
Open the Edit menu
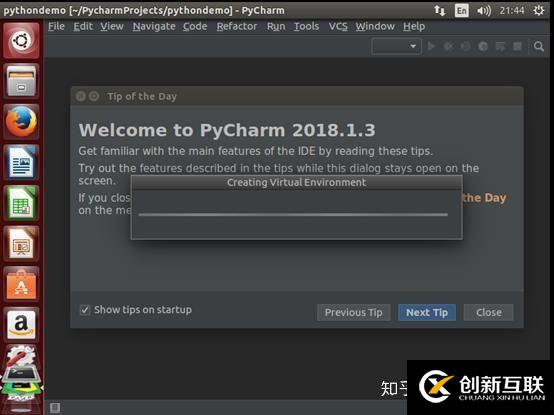(x=83, y=26)
